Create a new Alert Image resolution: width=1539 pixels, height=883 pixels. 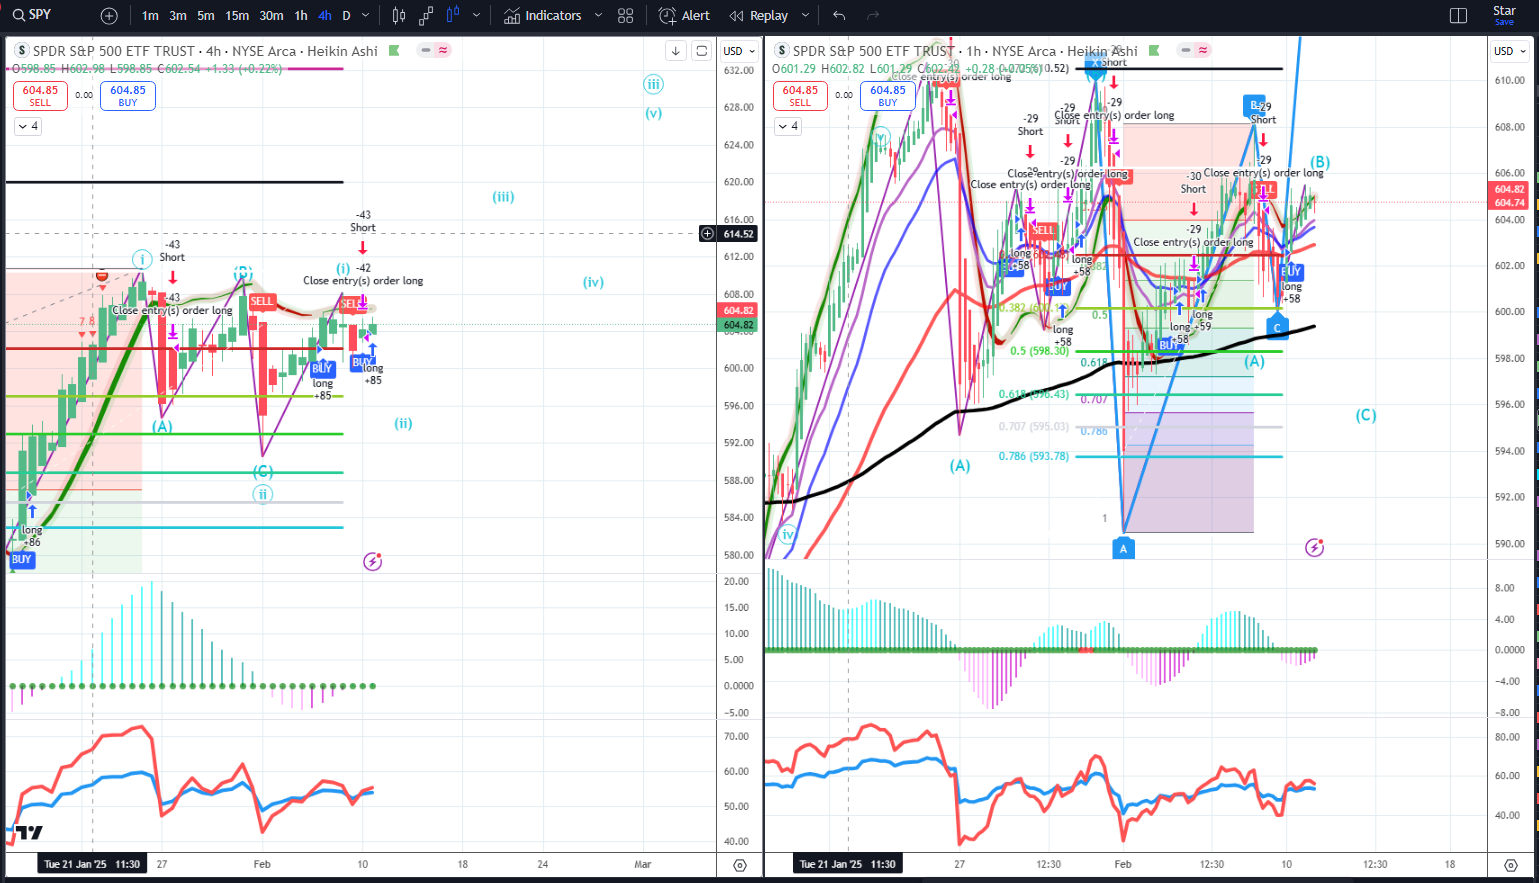[x=685, y=16]
